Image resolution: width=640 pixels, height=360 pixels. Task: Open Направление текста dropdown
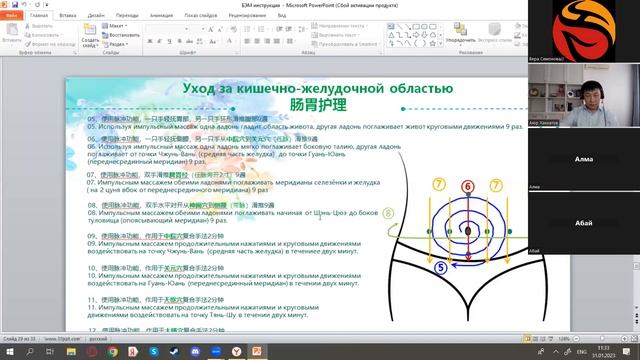pos(340,26)
